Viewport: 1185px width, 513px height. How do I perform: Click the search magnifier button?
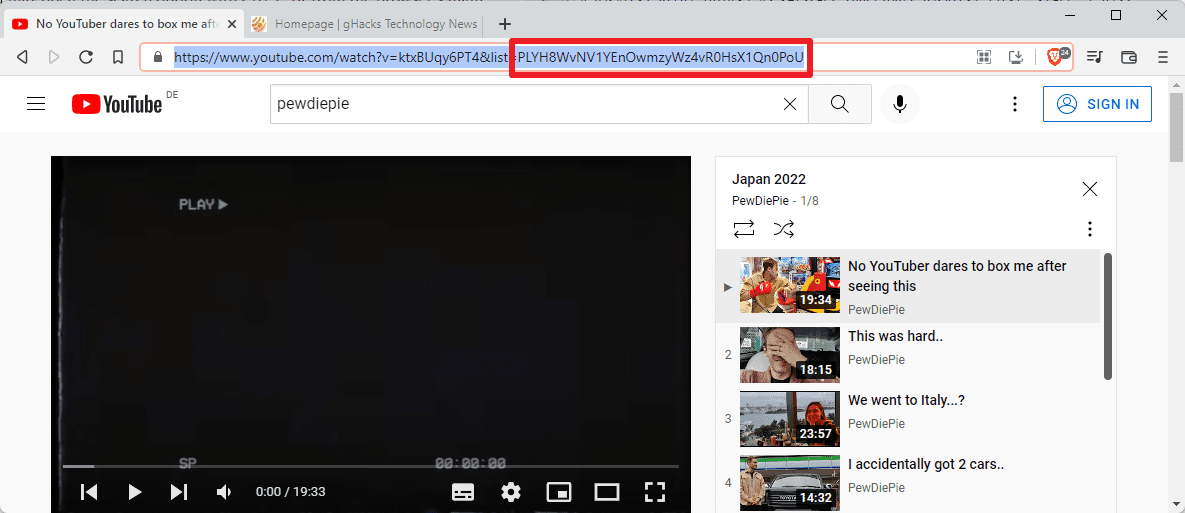839,104
